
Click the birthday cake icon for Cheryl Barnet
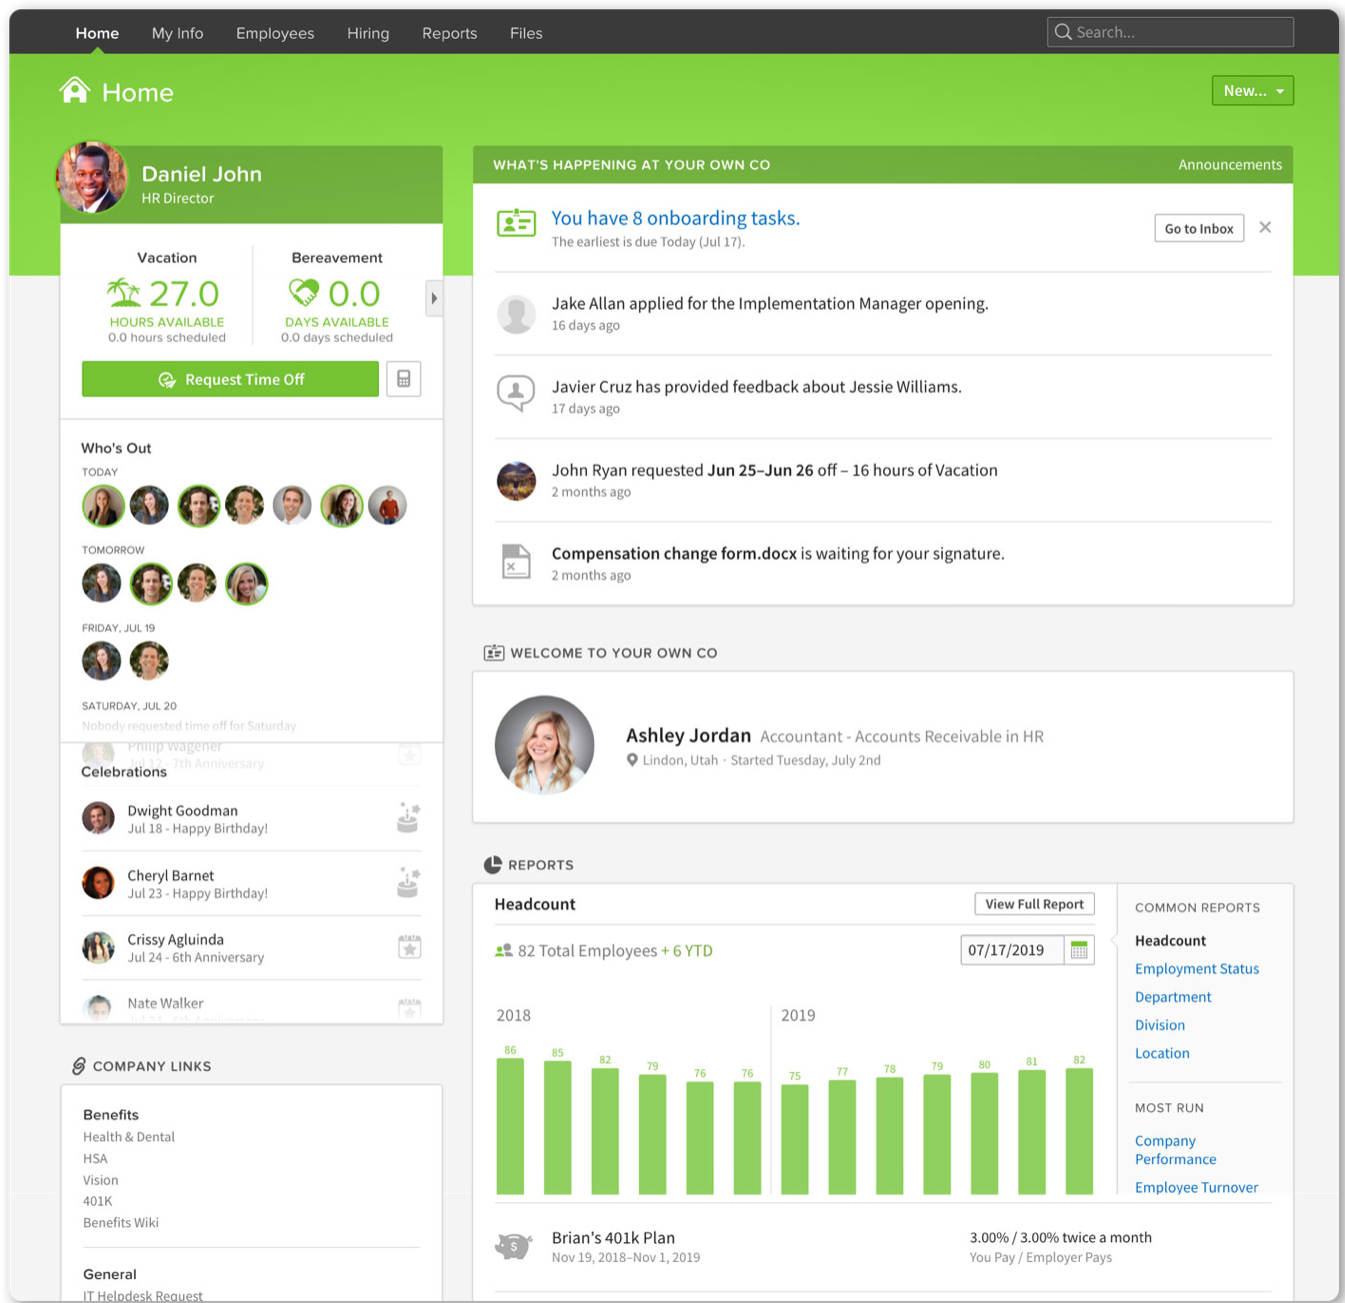point(408,883)
